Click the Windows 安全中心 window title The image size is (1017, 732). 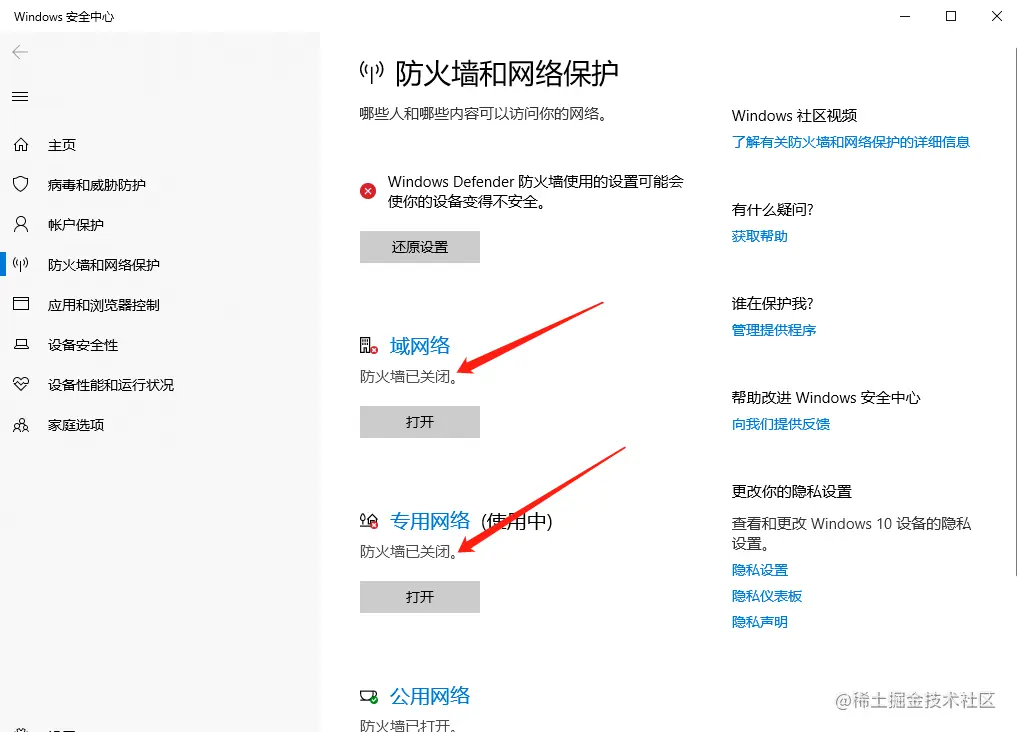pos(64,17)
